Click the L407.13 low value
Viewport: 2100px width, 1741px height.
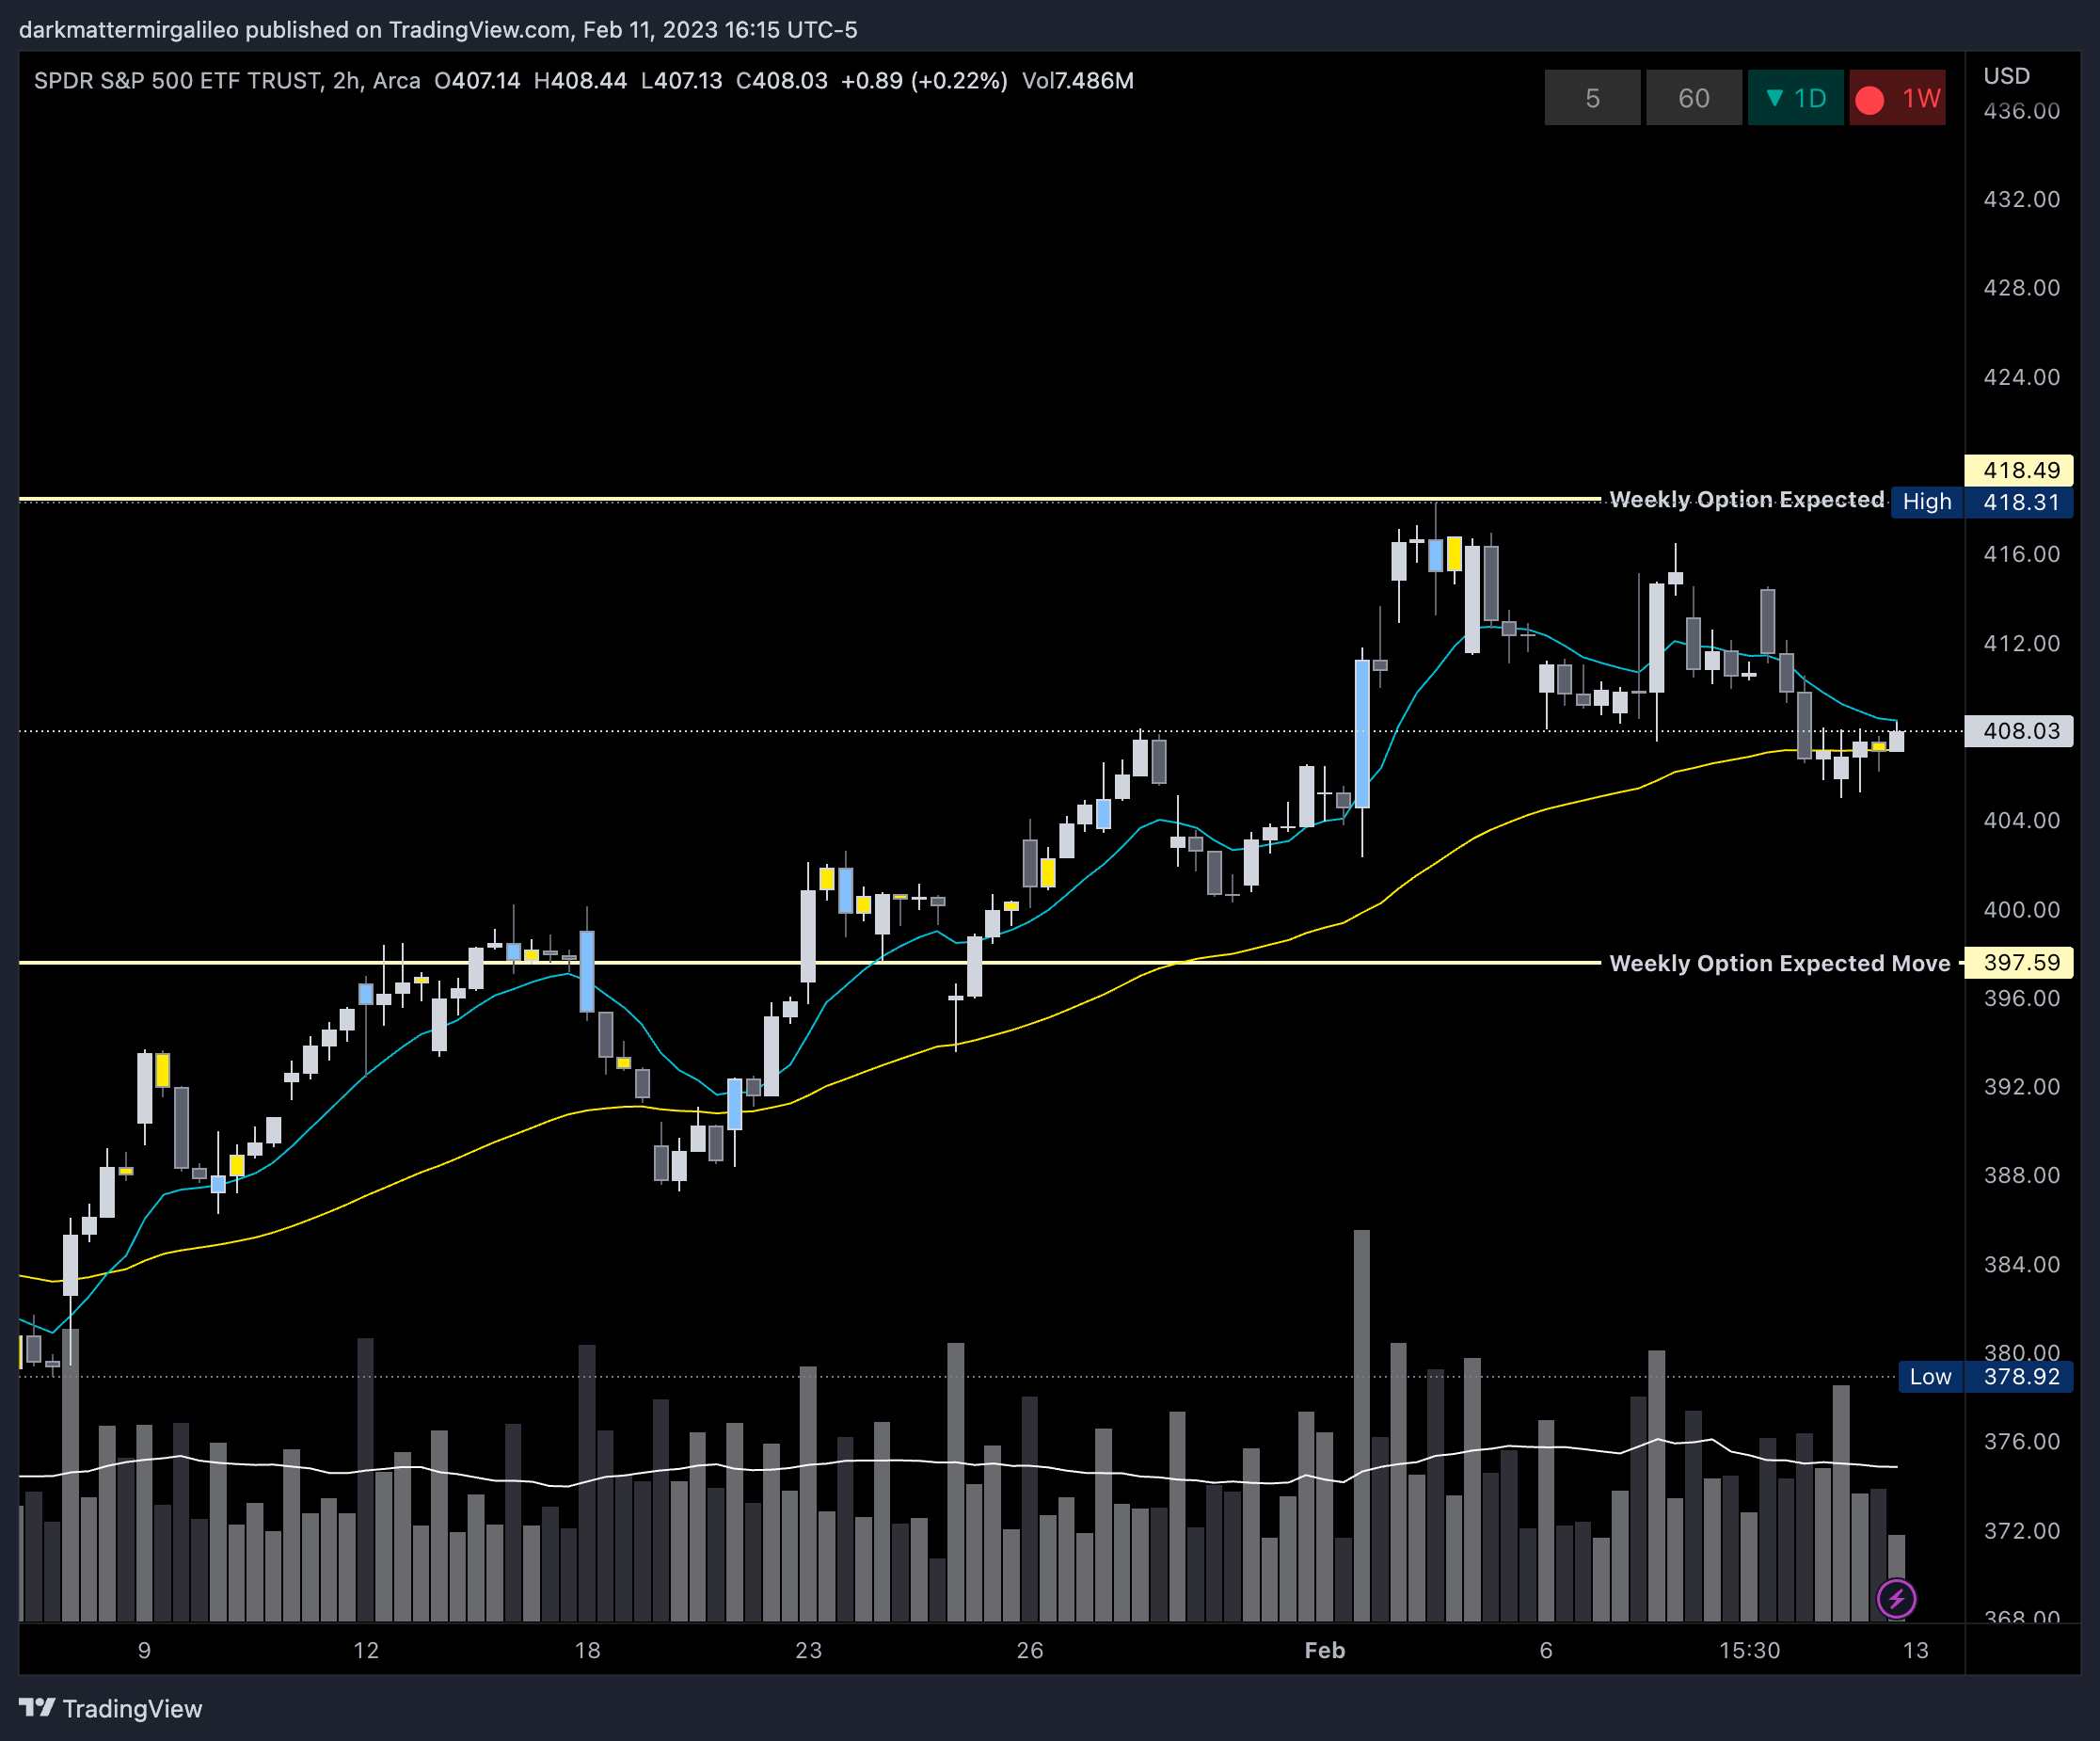[682, 81]
